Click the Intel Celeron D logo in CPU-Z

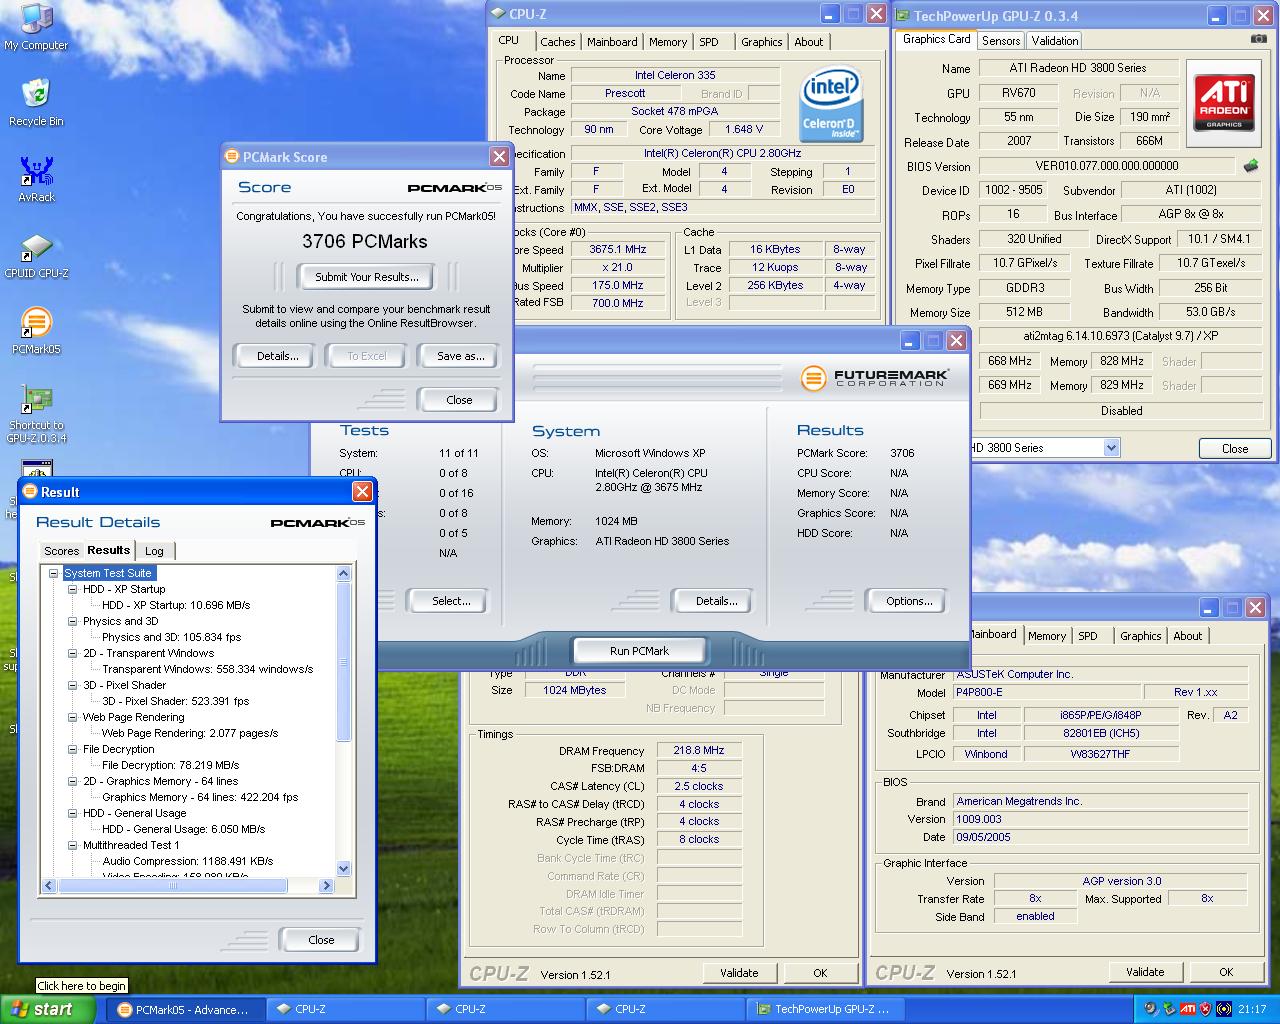click(x=831, y=105)
